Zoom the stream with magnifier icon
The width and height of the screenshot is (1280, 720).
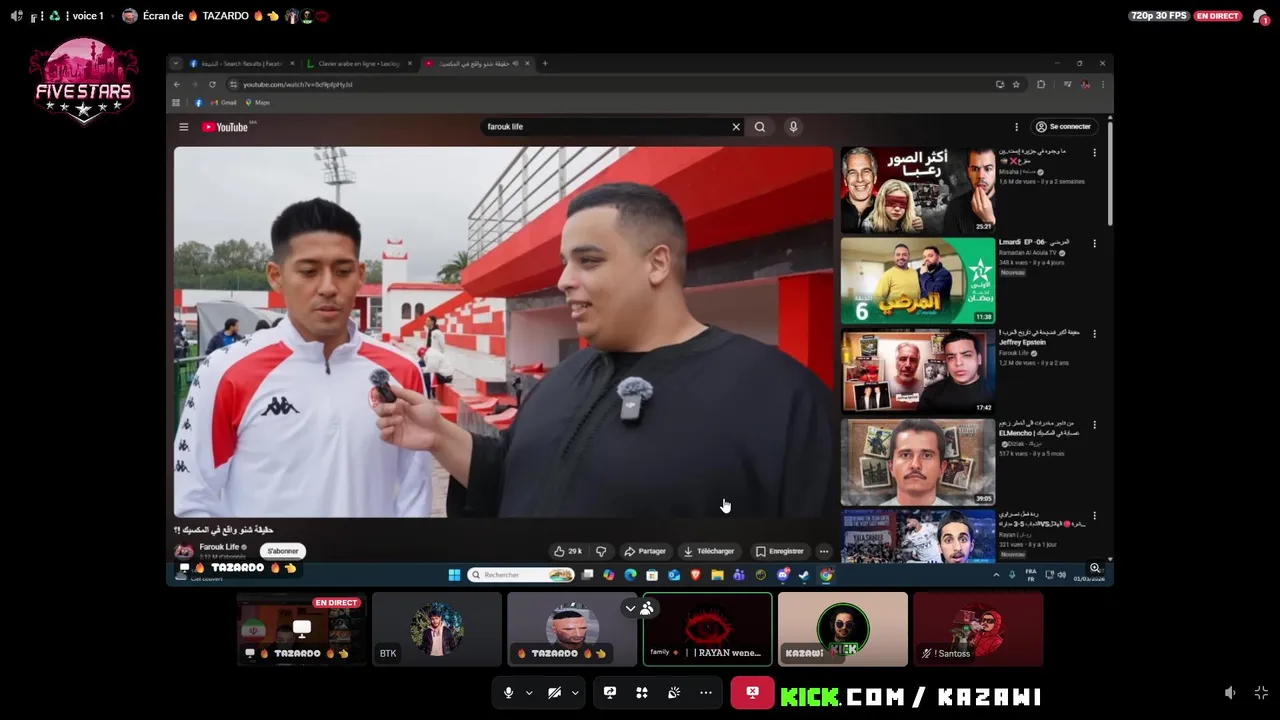click(x=1095, y=568)
